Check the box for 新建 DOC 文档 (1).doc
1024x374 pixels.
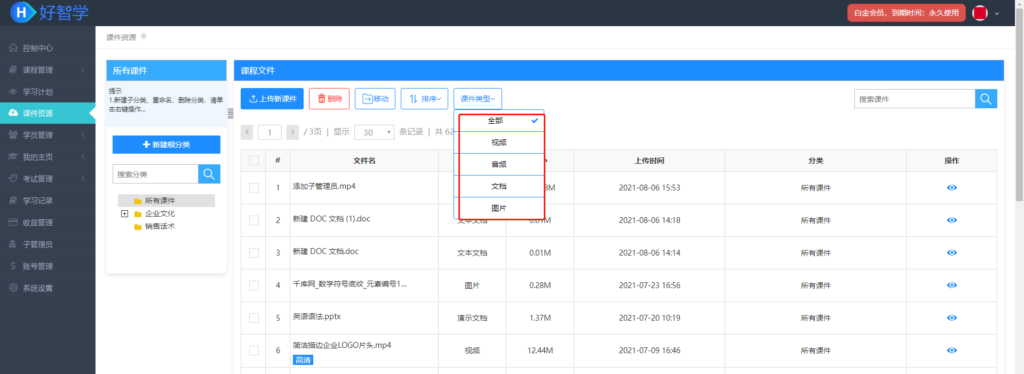254,220
